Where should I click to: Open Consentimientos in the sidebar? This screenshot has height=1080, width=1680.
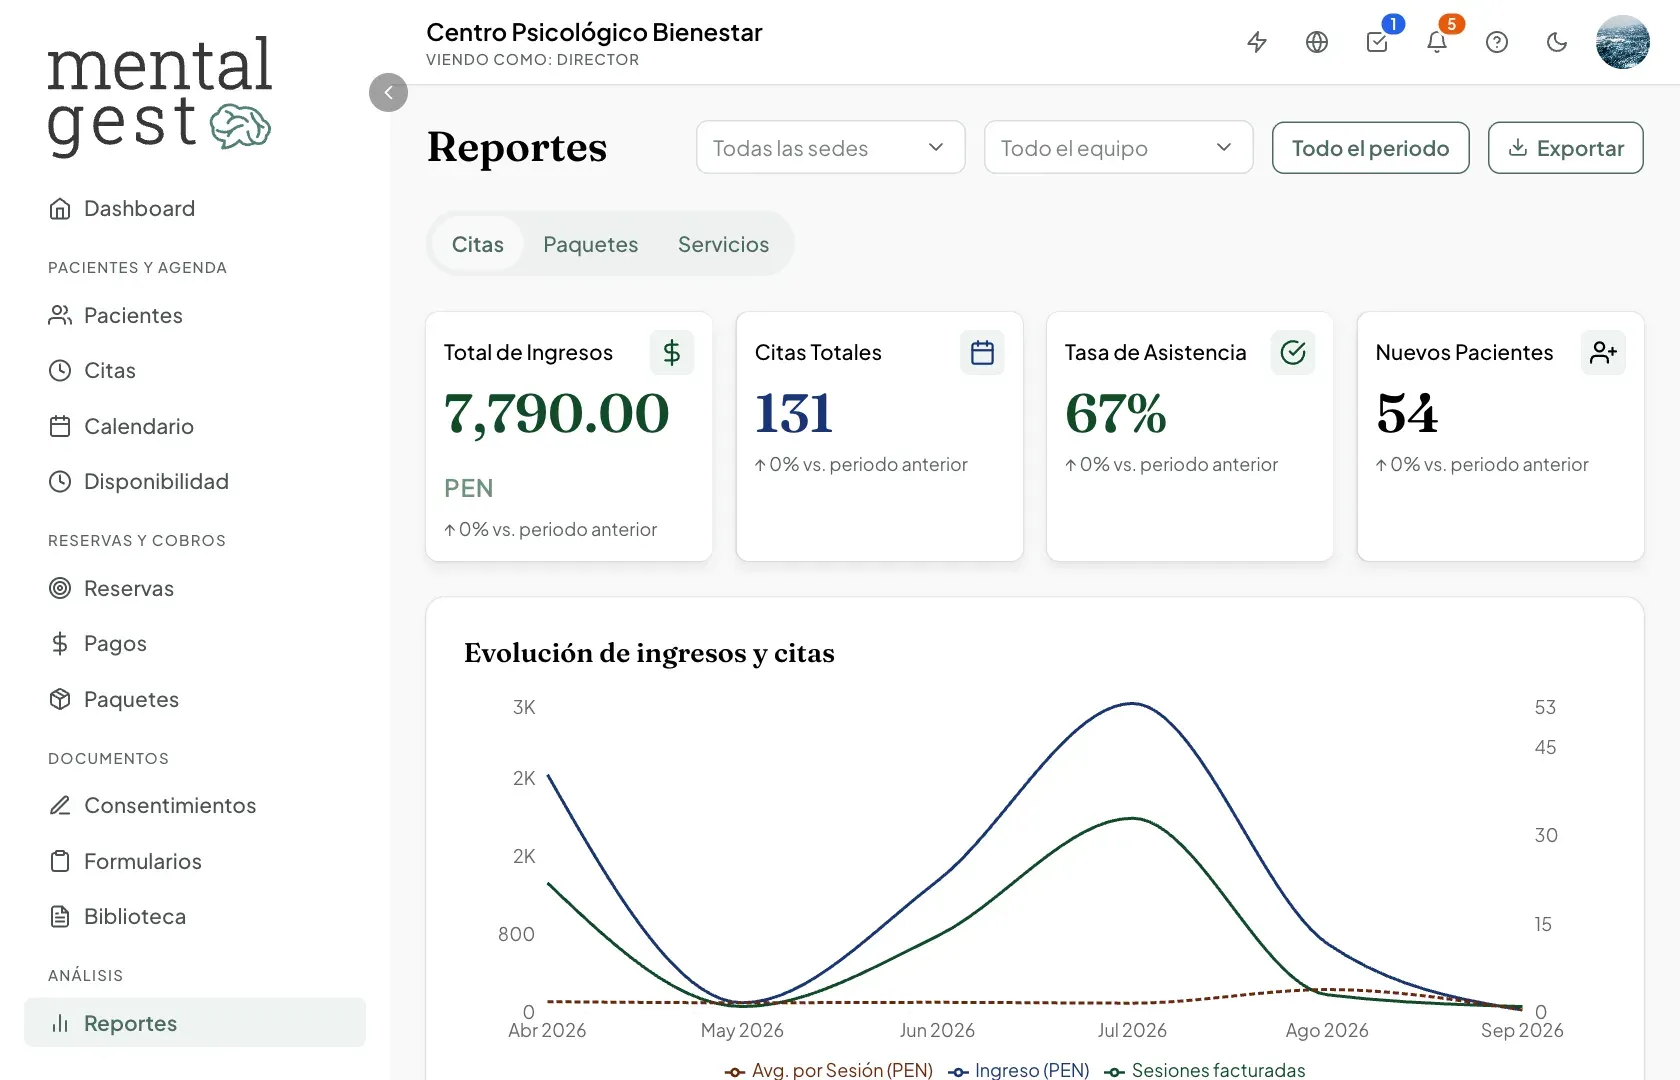(195, 805)
